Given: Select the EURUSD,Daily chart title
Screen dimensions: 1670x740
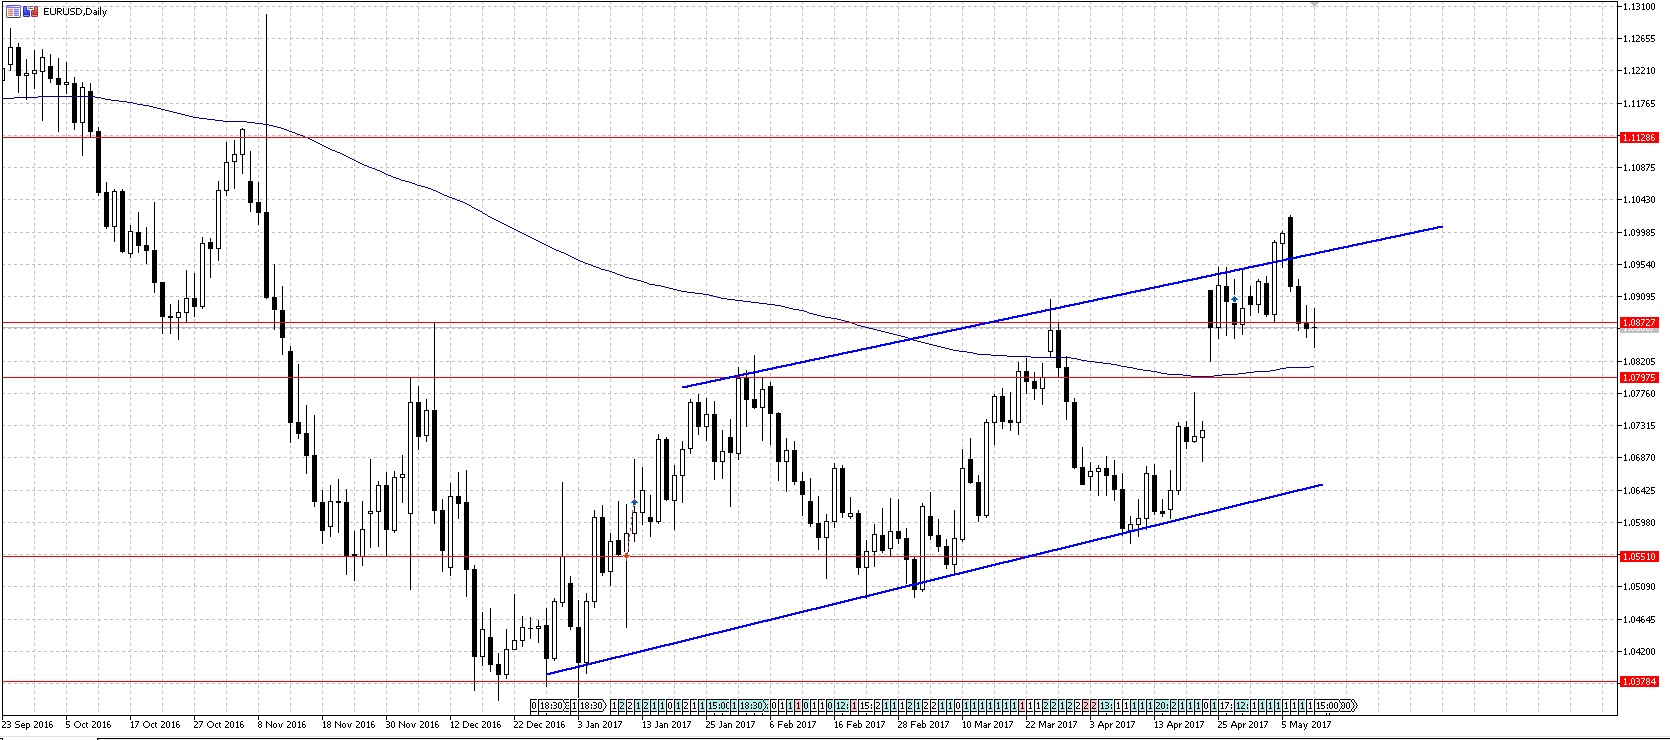Looking at the screenshot, I should 76,11.
